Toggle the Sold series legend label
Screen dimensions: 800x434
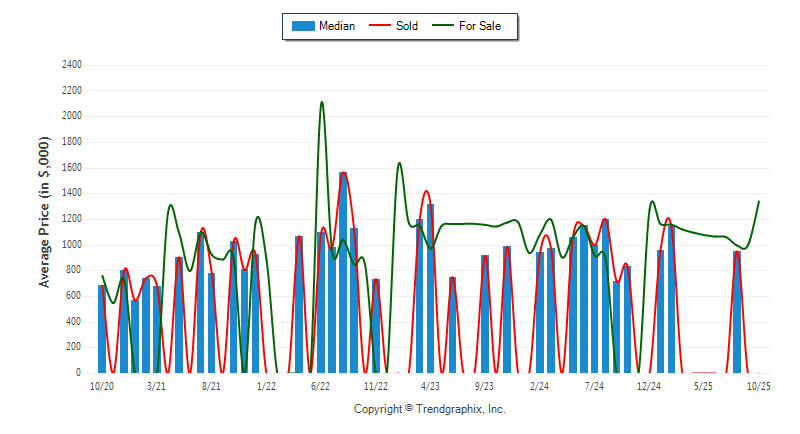pos(407,26)
